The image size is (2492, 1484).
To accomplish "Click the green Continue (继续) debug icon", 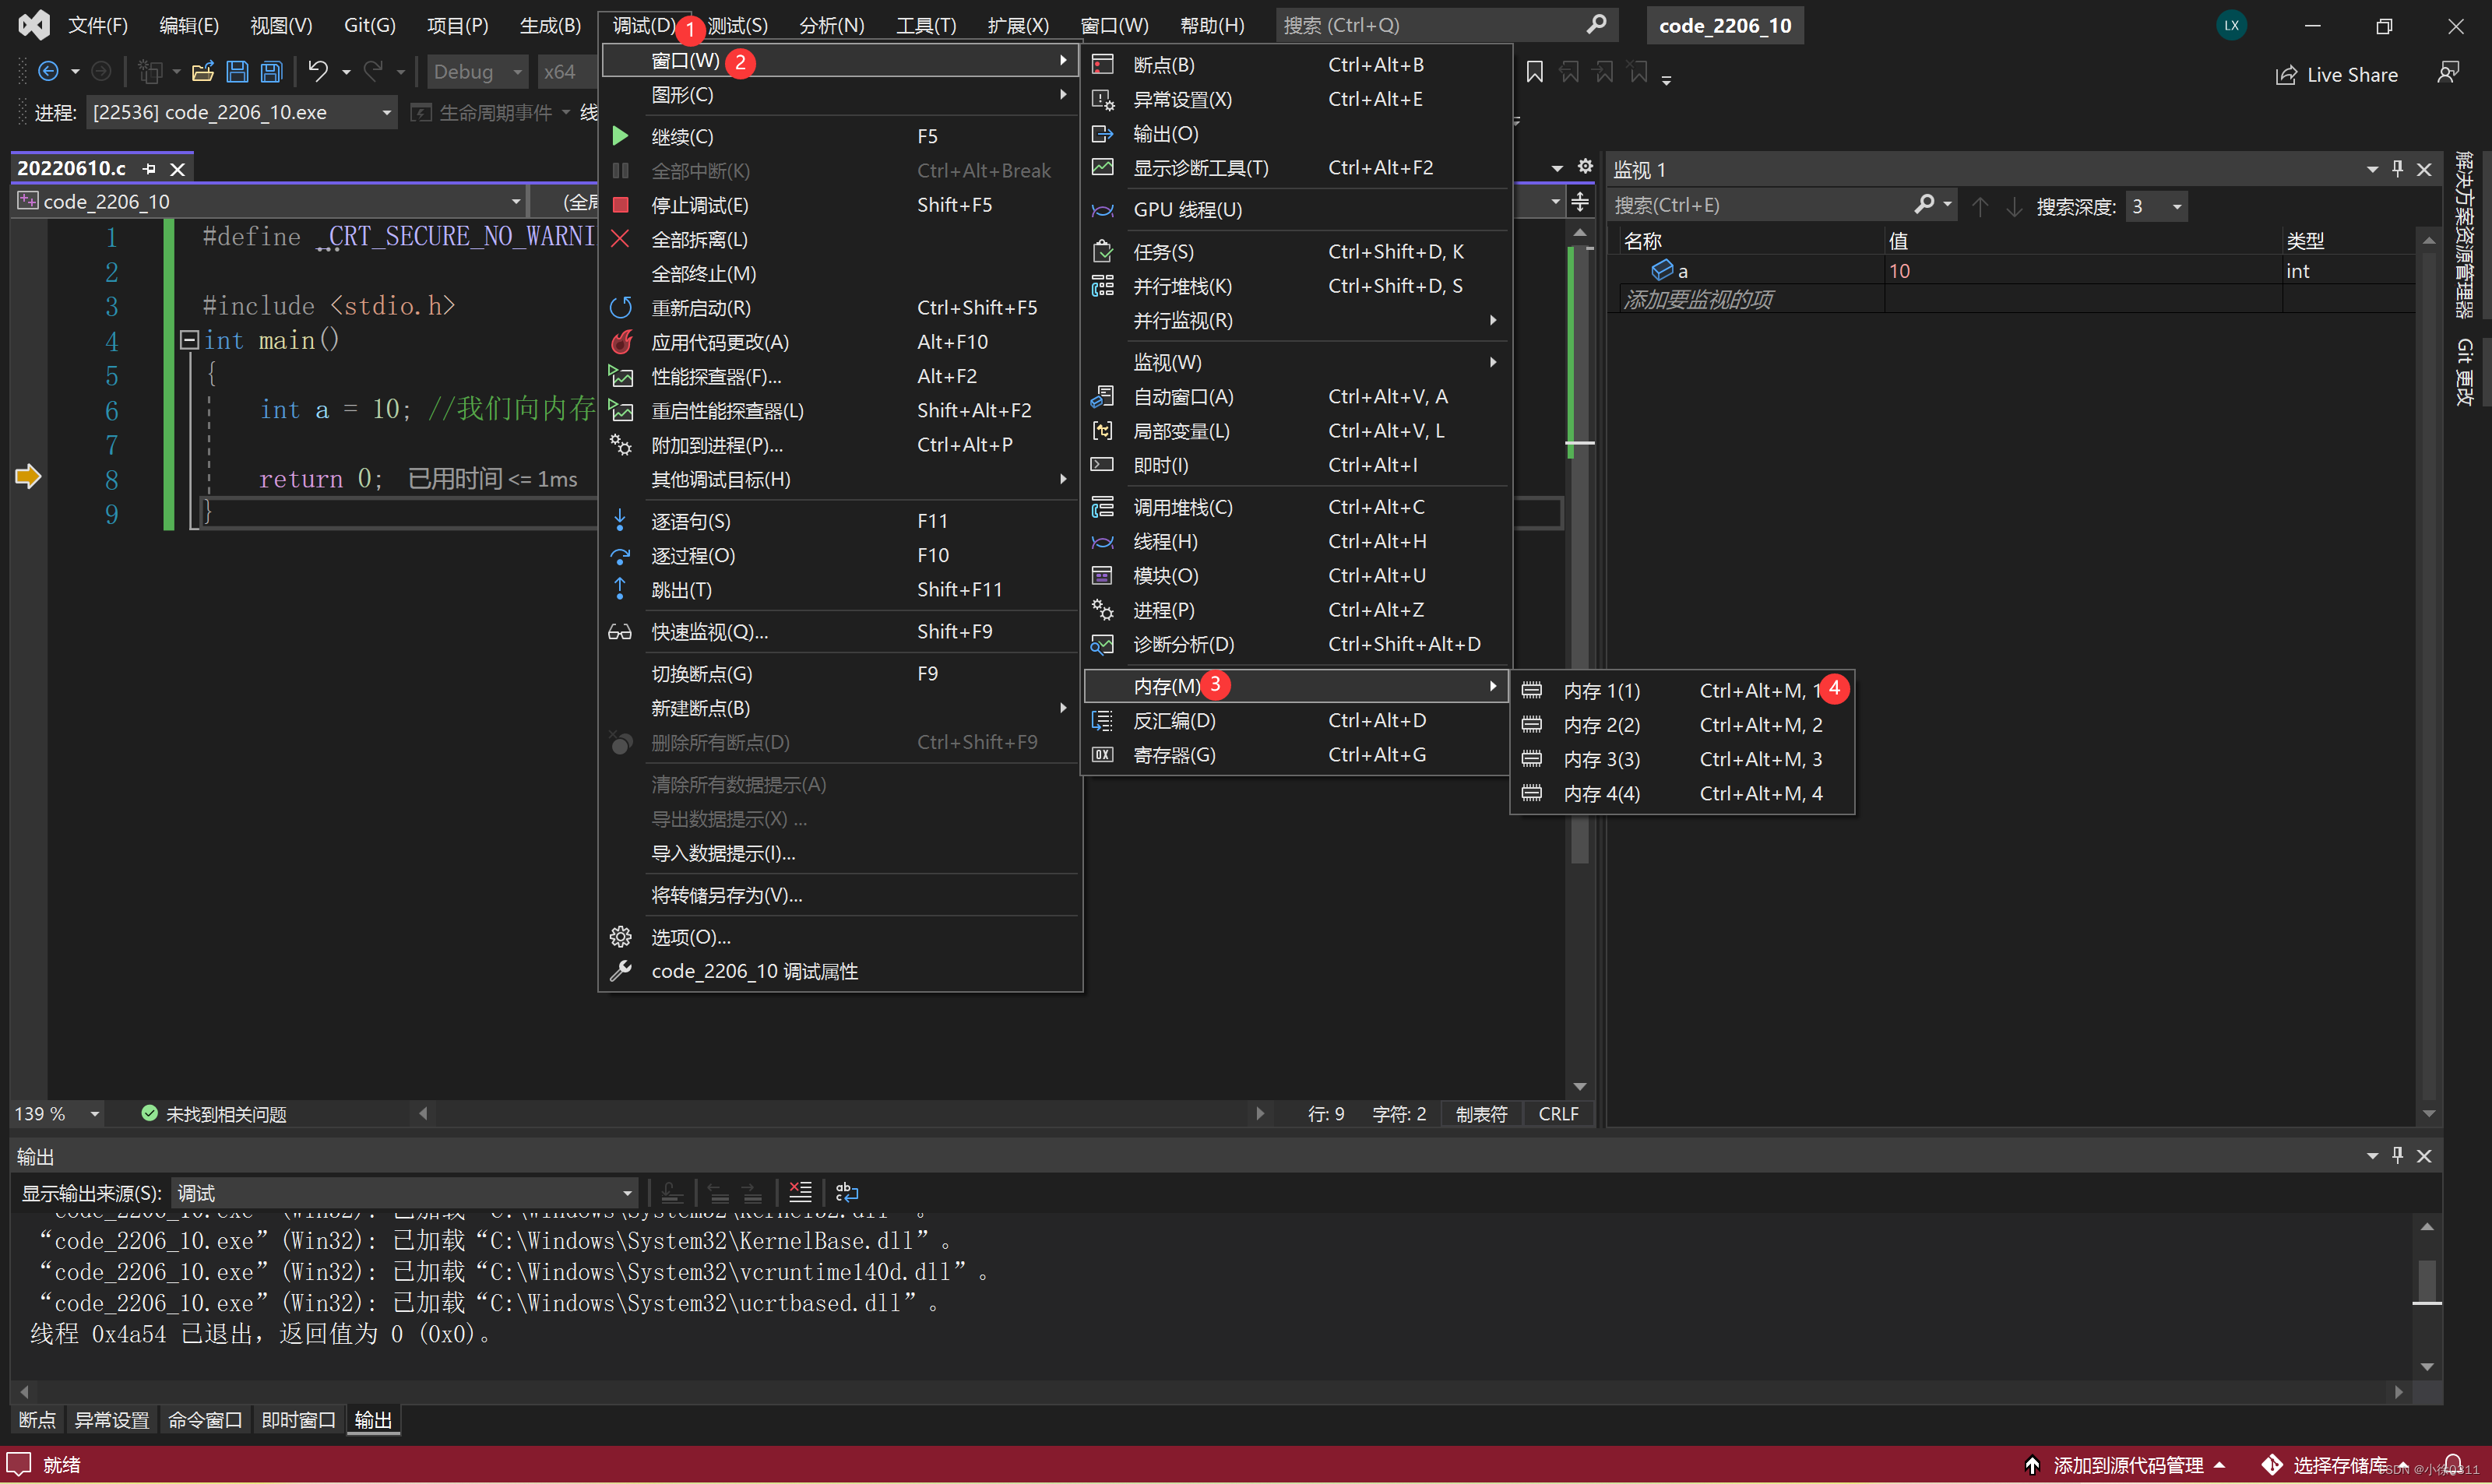I will point(620,136).
